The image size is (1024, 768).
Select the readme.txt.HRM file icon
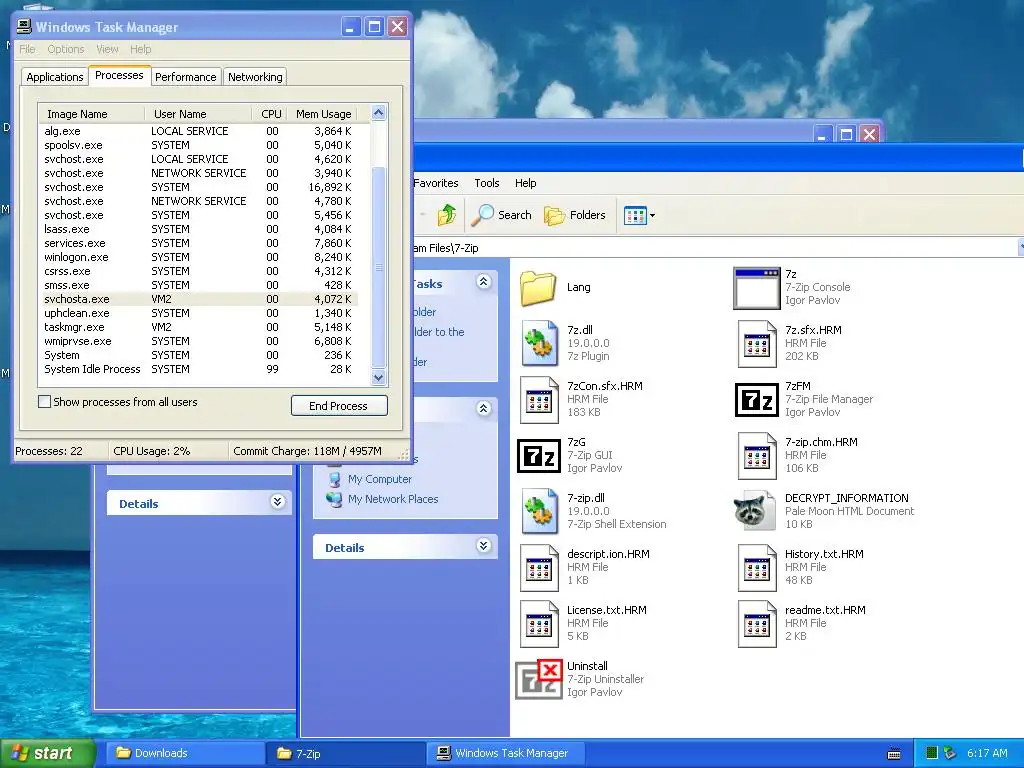pyautogui.click(x=757, y=624)
